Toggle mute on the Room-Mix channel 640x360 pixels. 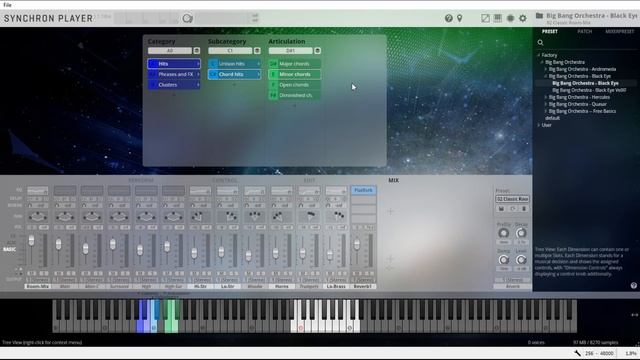32,273
